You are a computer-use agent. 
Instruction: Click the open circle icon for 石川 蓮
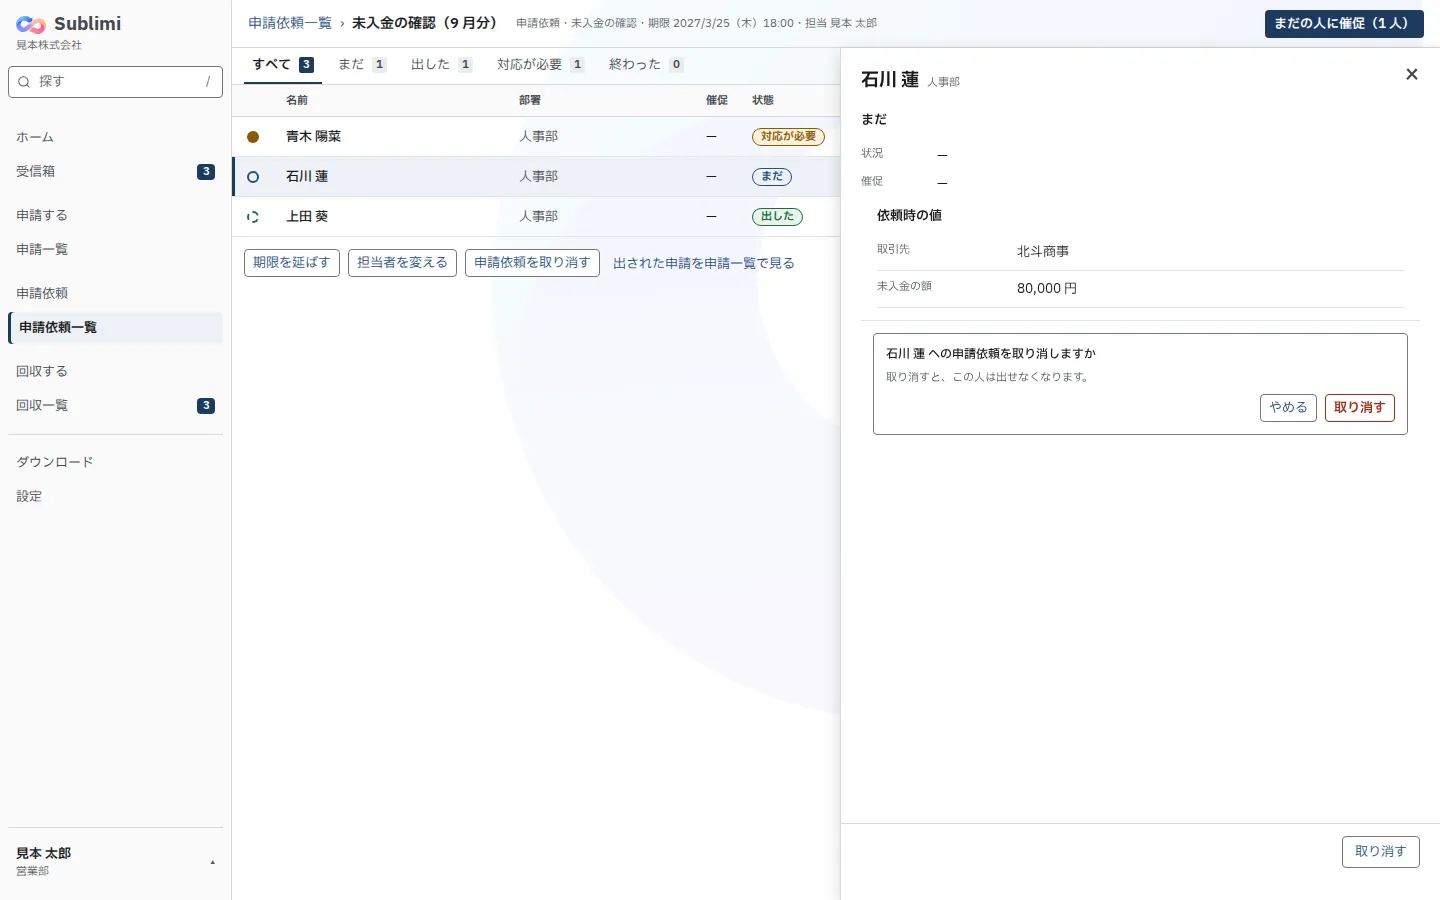point(253,177)
